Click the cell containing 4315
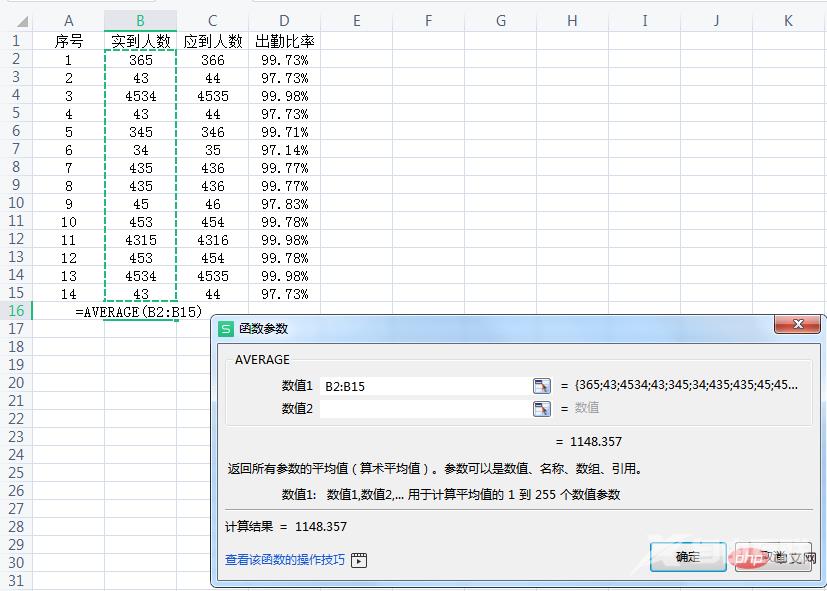The width and height of the screenshot is (827, 591). pyautogui.click(x=140, y=240)
